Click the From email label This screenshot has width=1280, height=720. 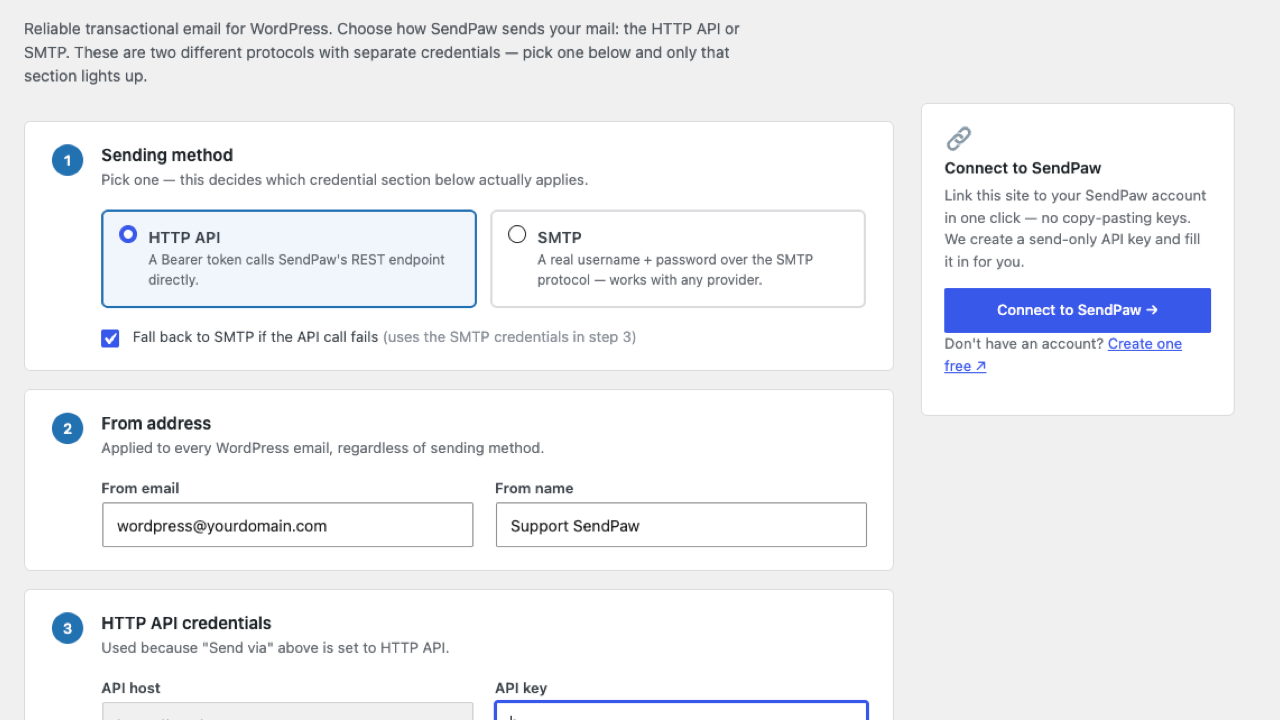click(x=140, y=488)
